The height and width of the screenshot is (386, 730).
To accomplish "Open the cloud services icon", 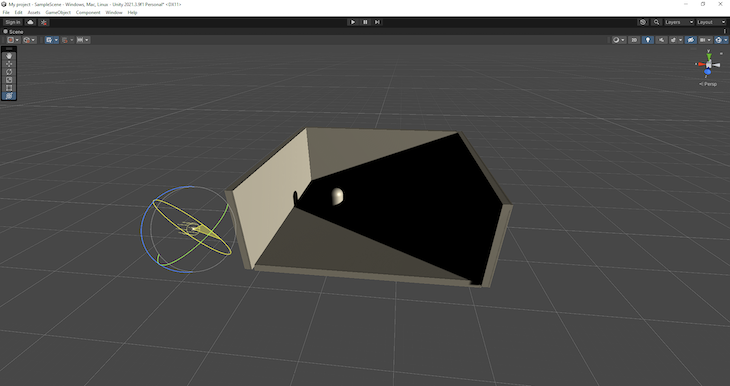I will point(31,22).
